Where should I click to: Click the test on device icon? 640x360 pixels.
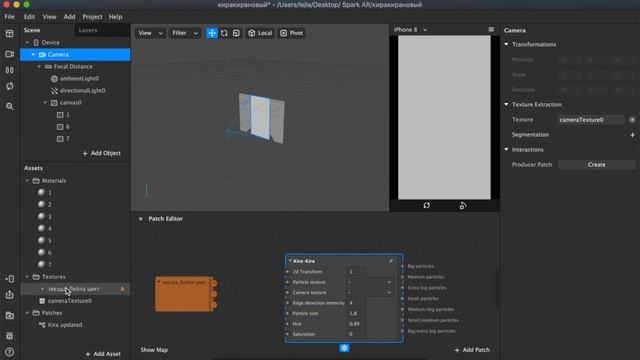pyautogui.click(x=9, y=279)
